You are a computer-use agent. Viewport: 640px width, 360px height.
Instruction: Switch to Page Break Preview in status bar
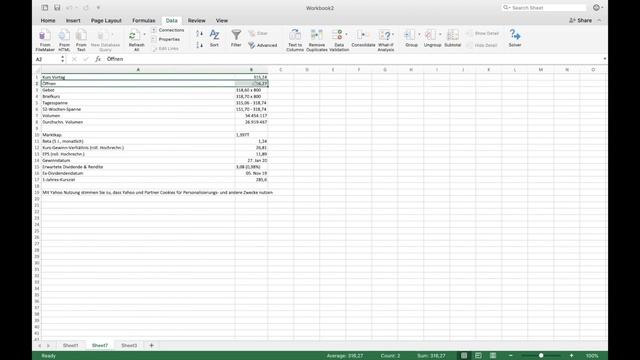point(493,356)
